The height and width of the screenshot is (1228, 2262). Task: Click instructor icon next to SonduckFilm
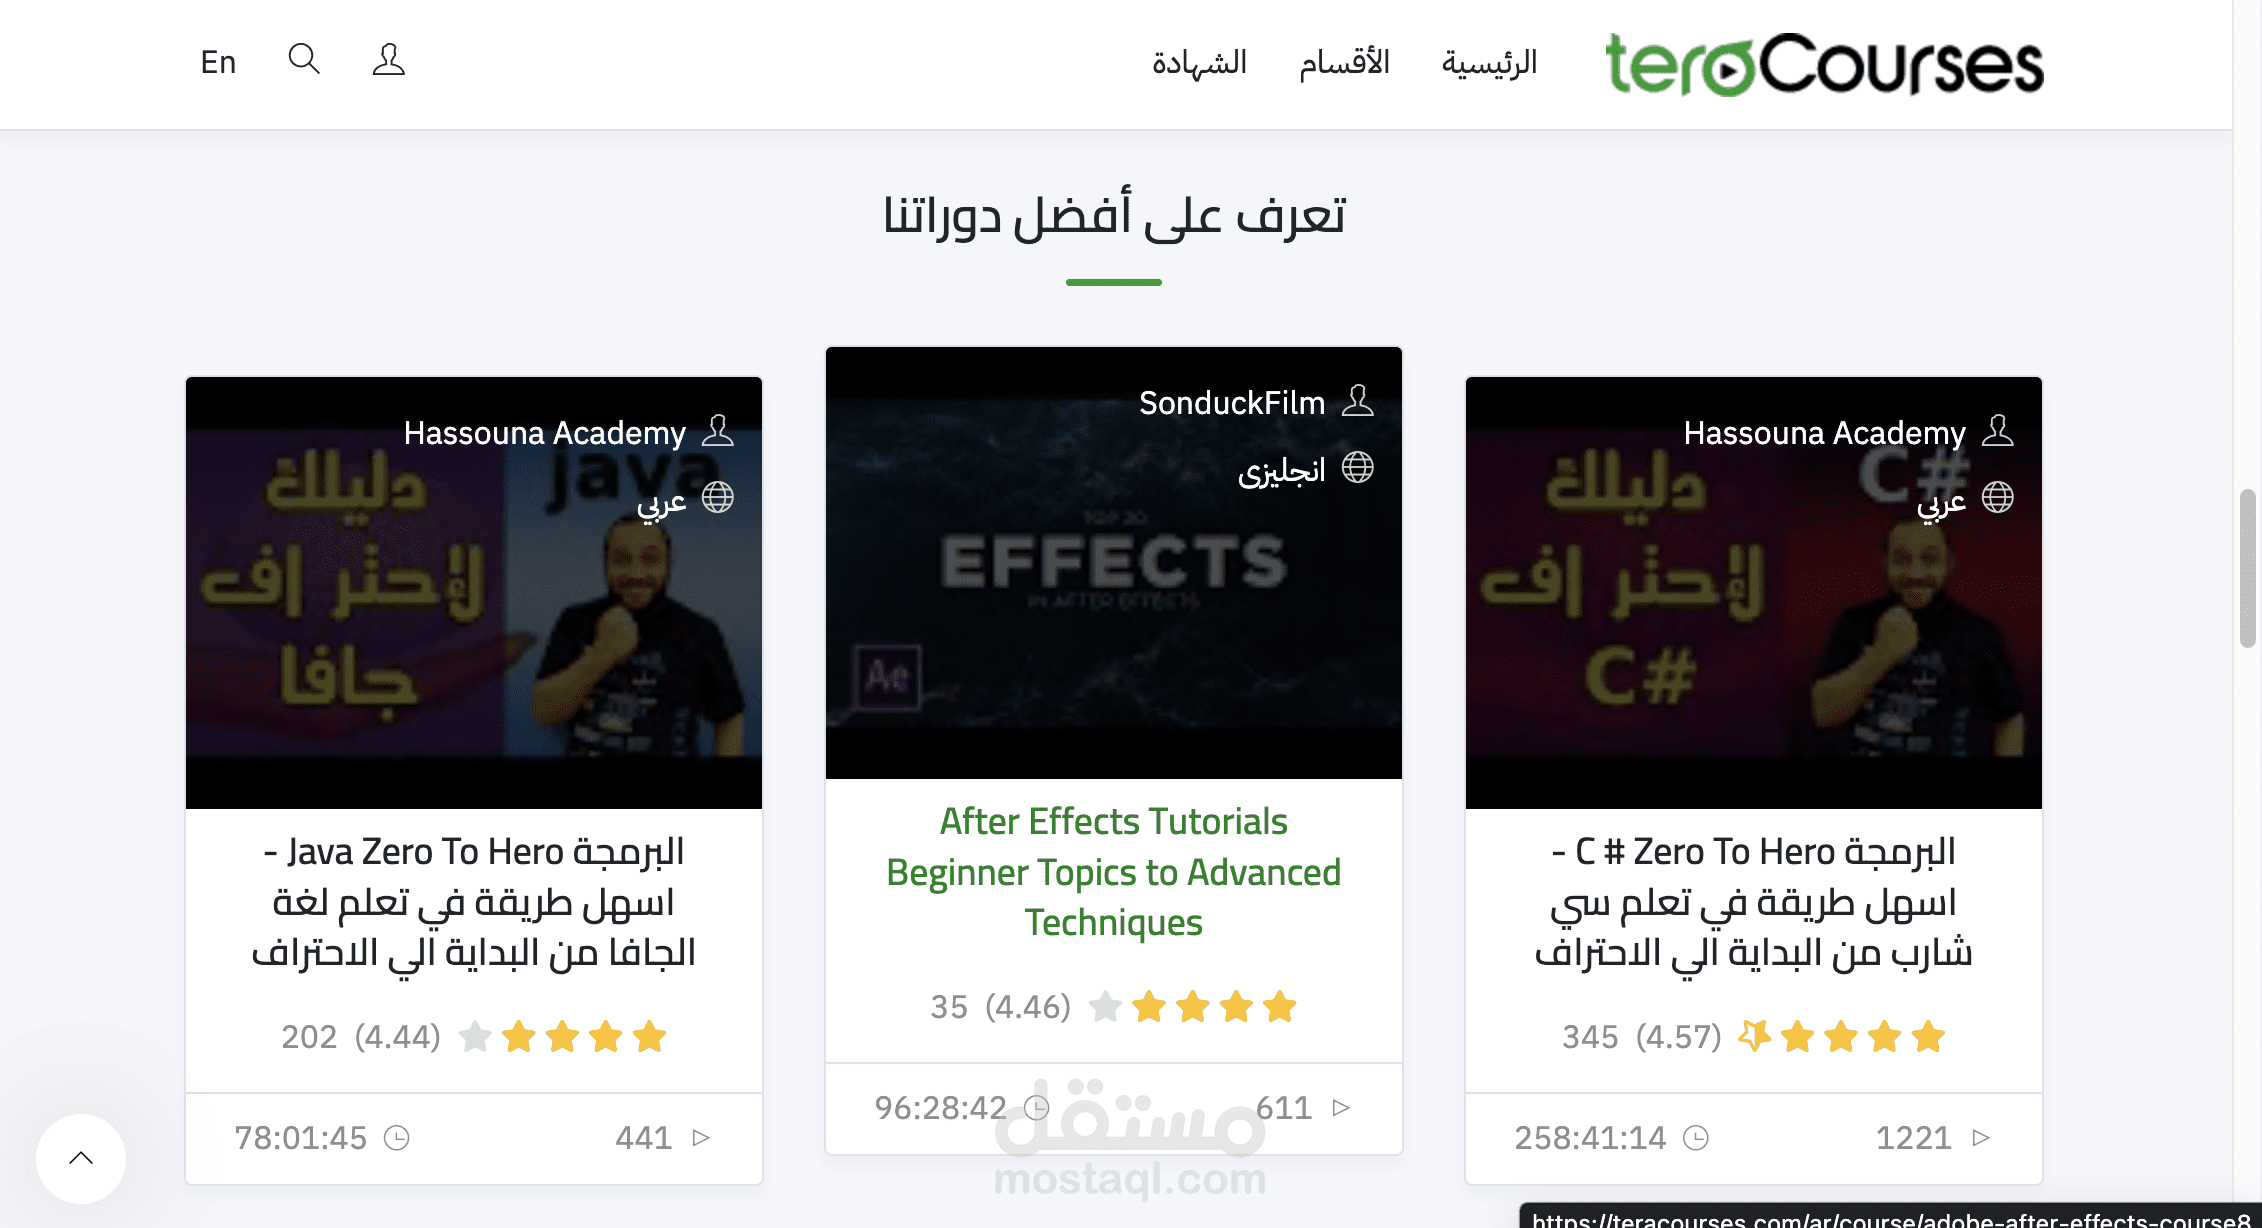1357,401
